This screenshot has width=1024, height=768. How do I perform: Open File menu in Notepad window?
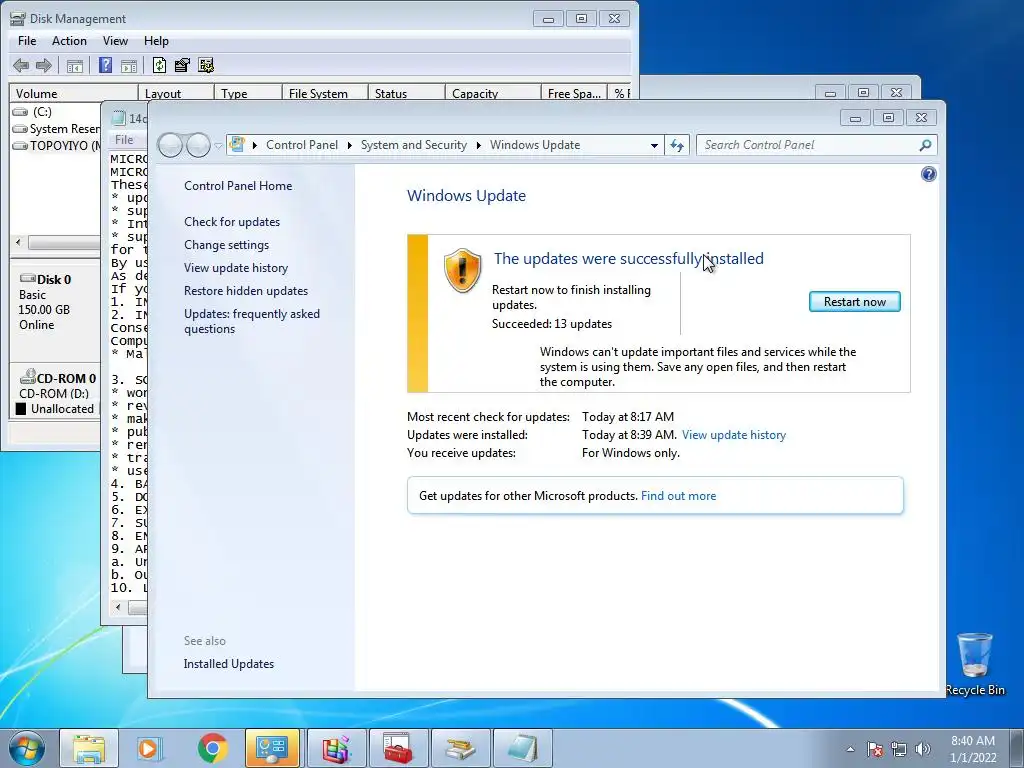(124, 139)
